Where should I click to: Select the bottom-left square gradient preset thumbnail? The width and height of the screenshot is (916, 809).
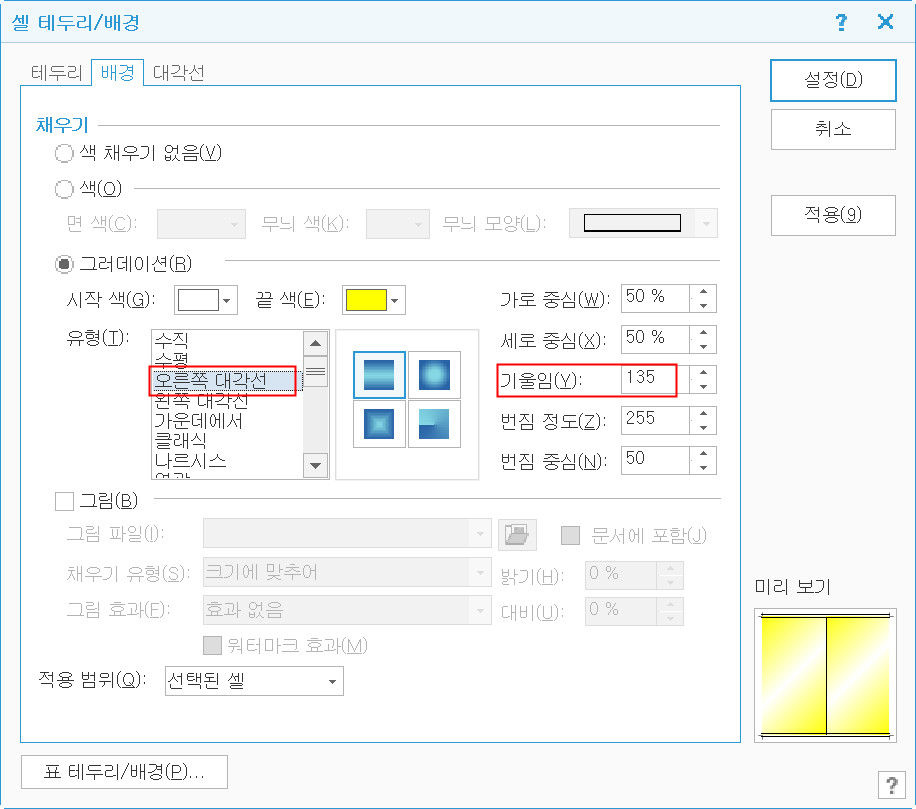point(379,424)
